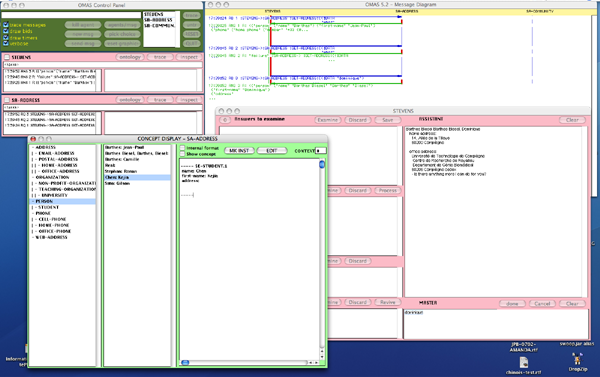Click the Examine button in STEVENS window
Viewport: 600px width, 377px height.
pyautogui.click(x=328, y=120)
